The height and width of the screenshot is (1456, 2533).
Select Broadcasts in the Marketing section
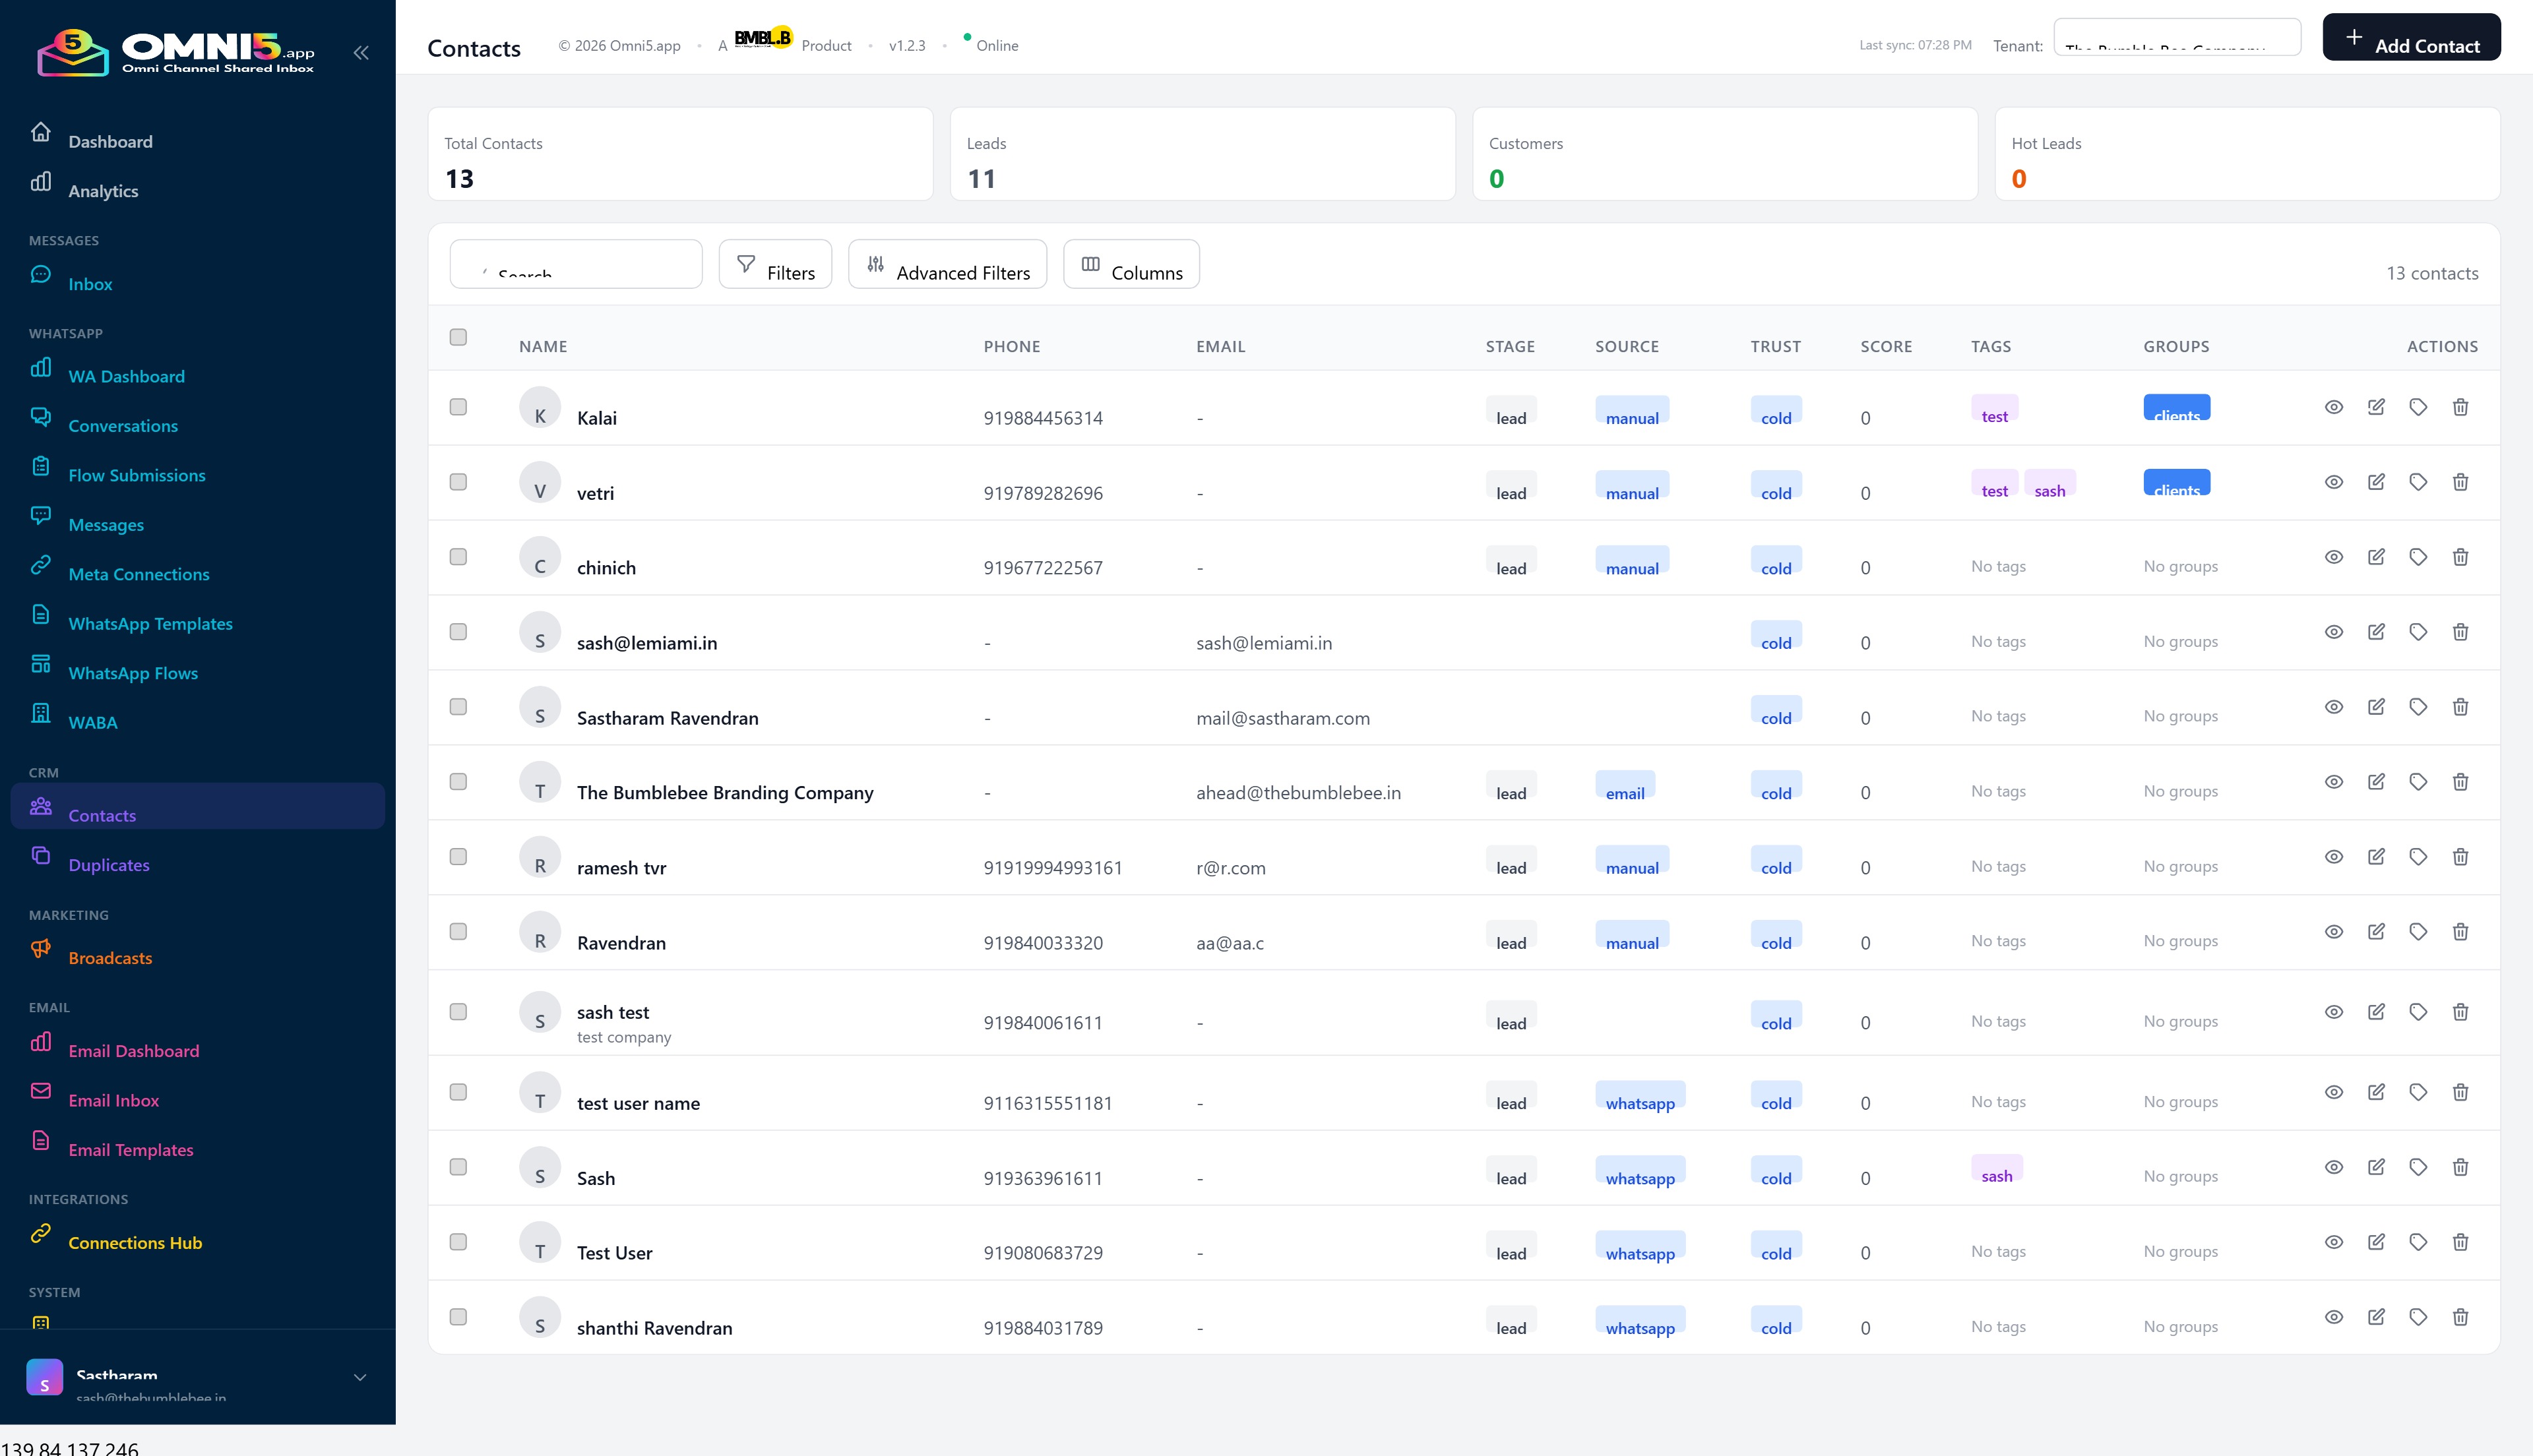click(110, 957)
